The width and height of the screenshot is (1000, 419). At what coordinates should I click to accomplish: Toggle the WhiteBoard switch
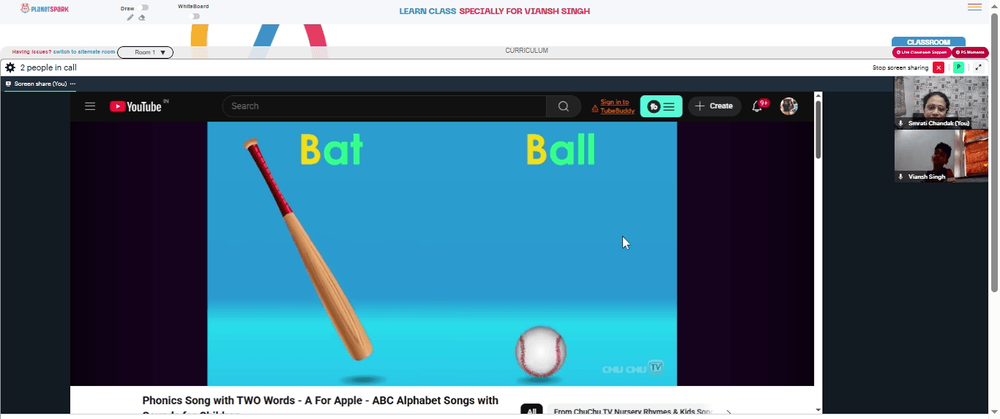pos(195,16)
